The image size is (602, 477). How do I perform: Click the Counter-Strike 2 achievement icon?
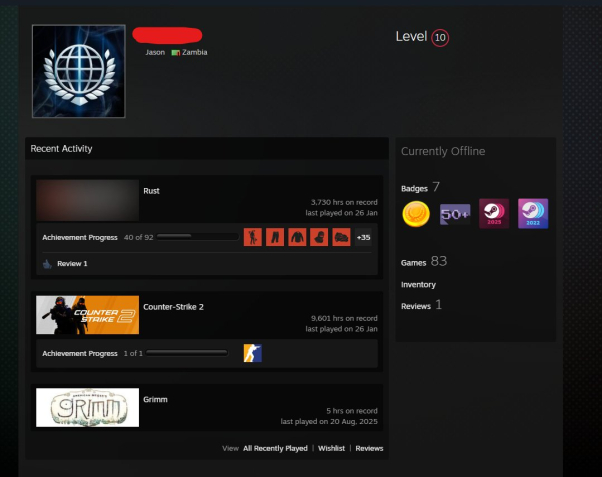252,353
